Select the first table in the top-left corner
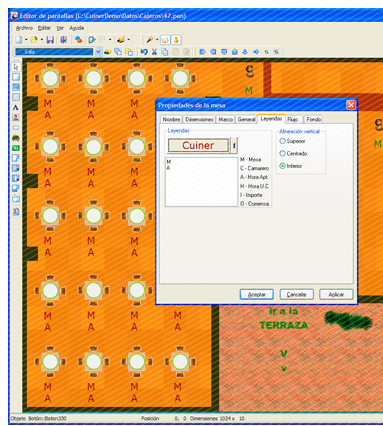The width and height of the screenshot is (383, 426). tap(50, 79)
